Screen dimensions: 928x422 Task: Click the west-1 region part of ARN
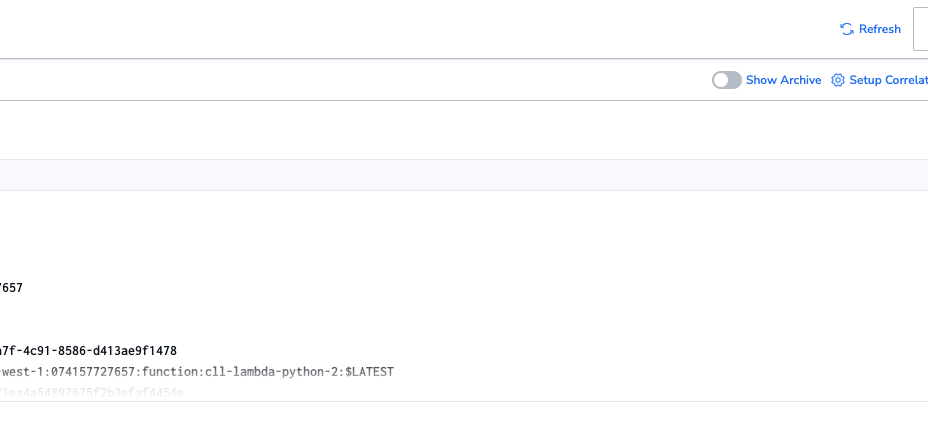(x=22, y=372)
